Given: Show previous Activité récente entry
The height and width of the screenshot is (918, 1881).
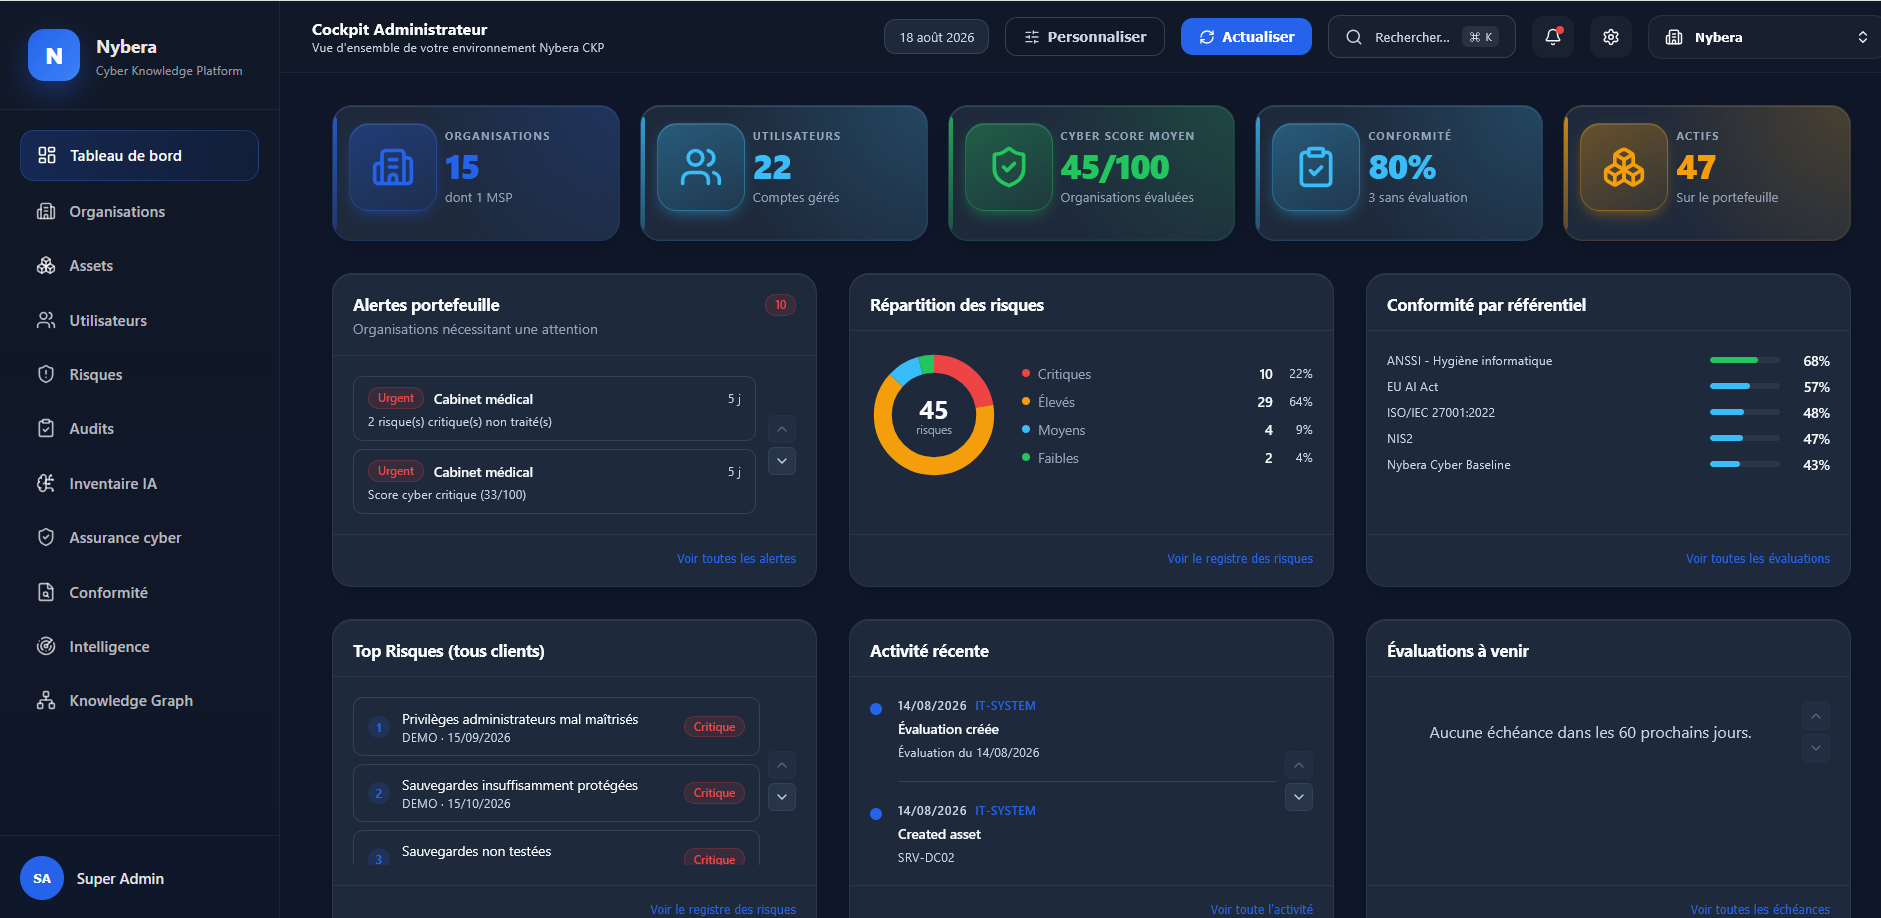Looking at the screenshot, I should (1299, 765).
